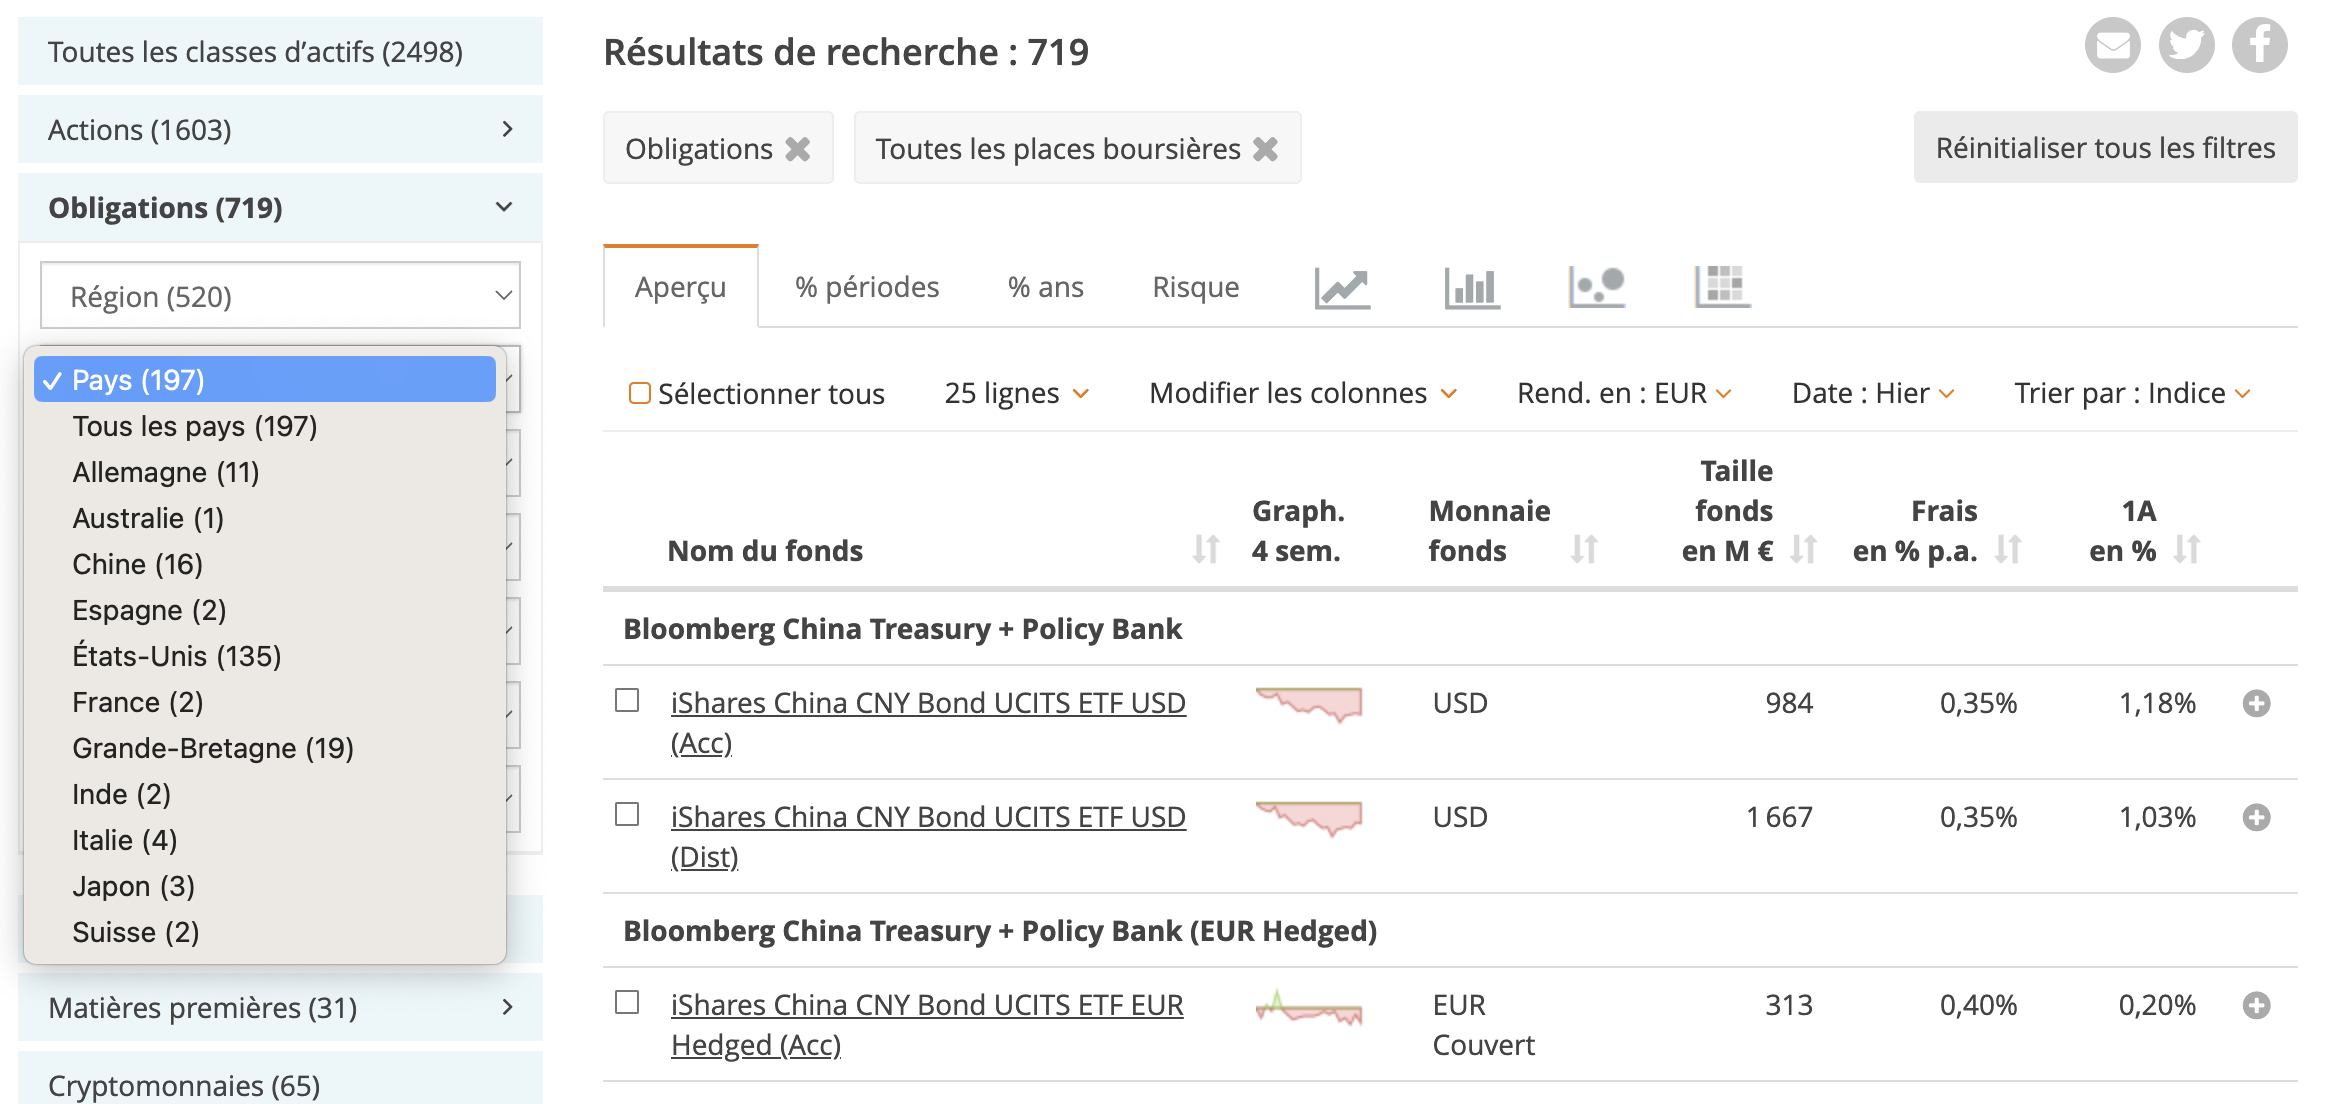This screenshot has height=1104, width=2328.
Task: Tick checkbox for iShares China CNY Bond EUR Hedged
Action: tap(627, 1002)
